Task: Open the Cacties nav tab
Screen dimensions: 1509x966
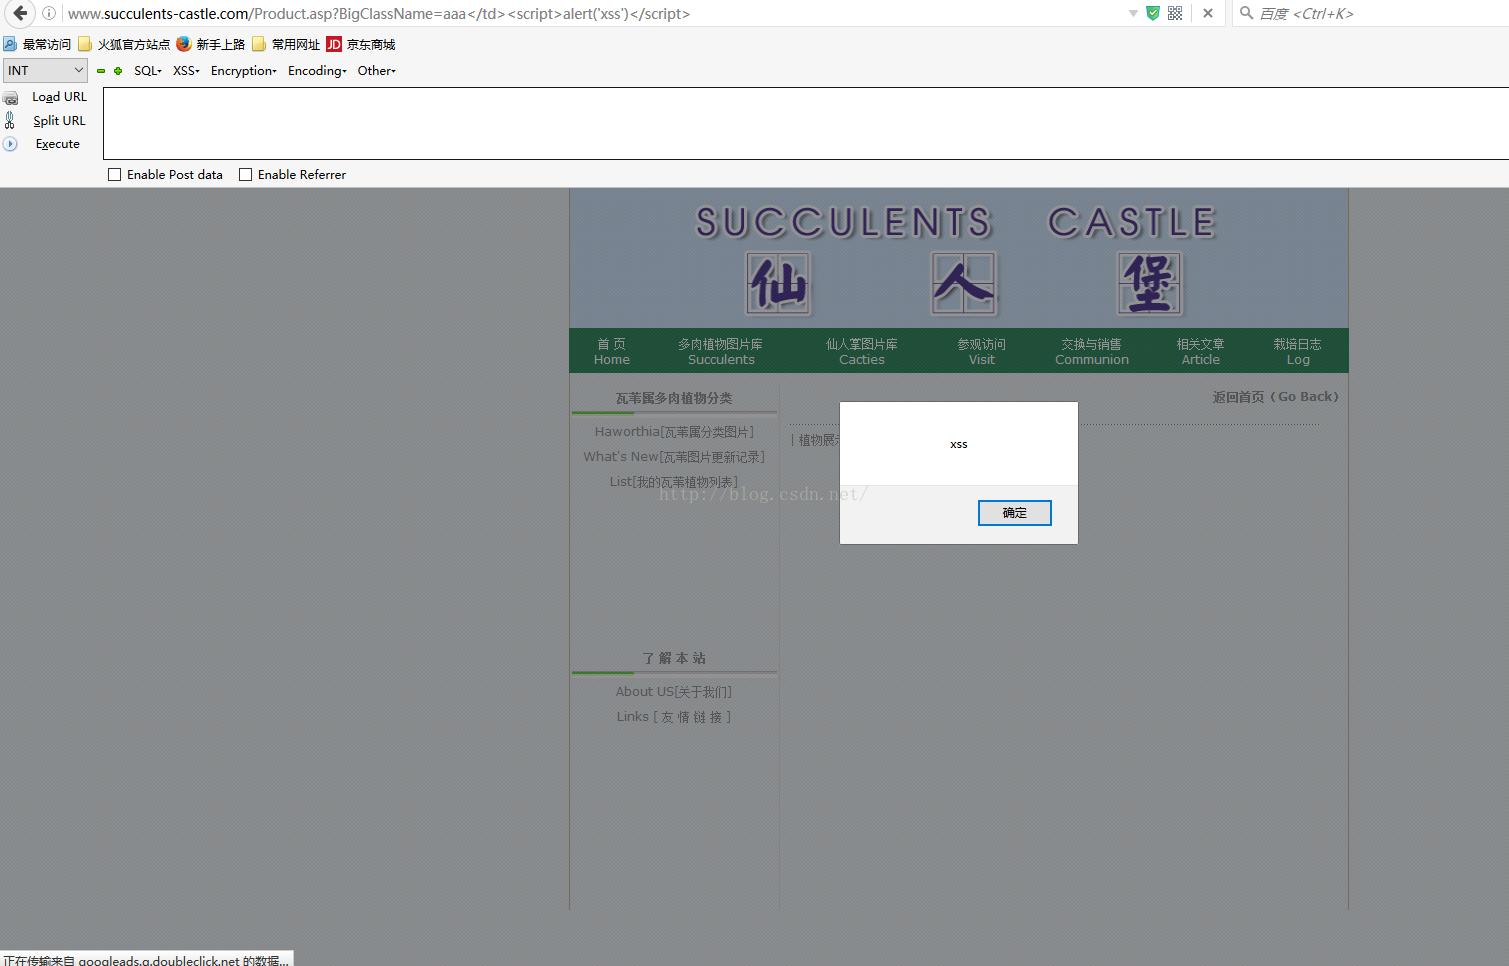Action: [x=862, y=351]
